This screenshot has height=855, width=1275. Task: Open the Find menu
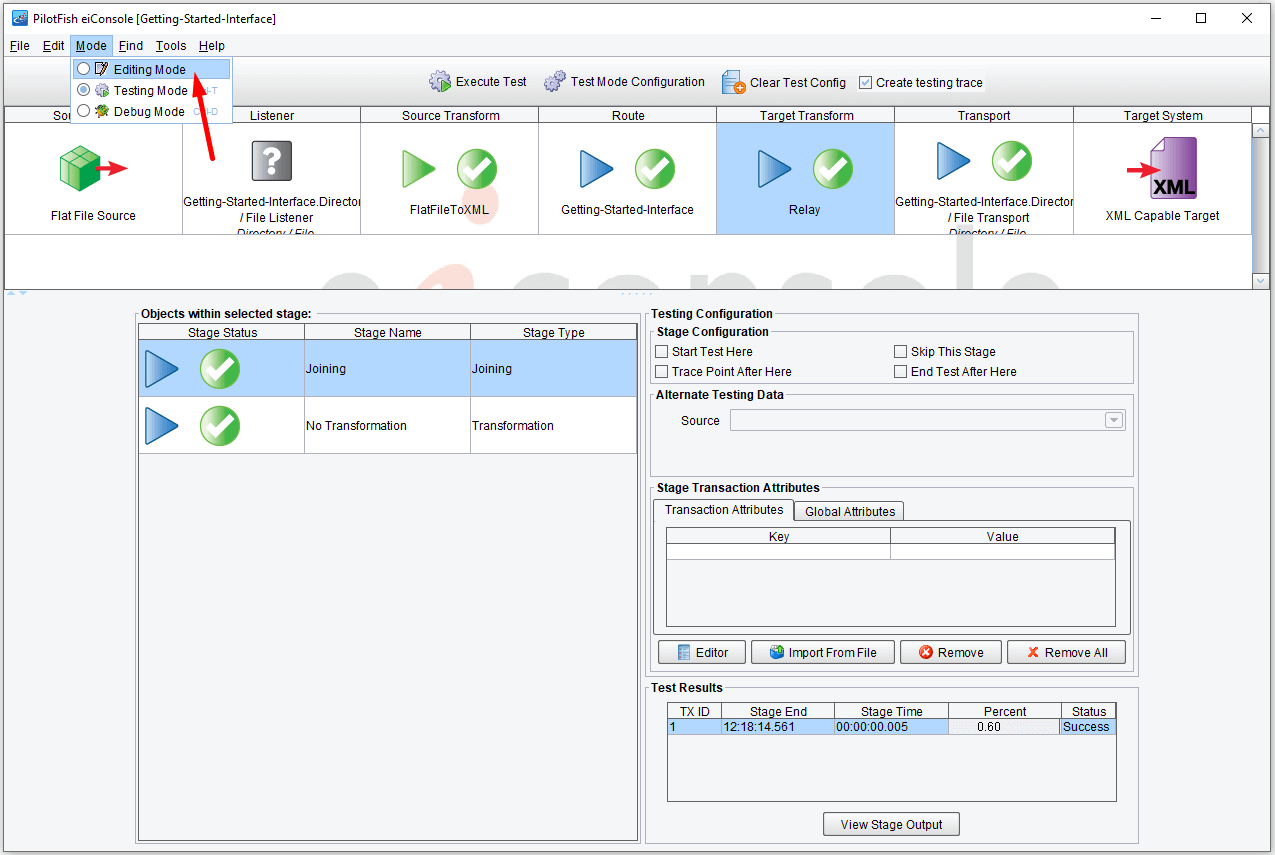pyautogui.click(x=130, y=46)
